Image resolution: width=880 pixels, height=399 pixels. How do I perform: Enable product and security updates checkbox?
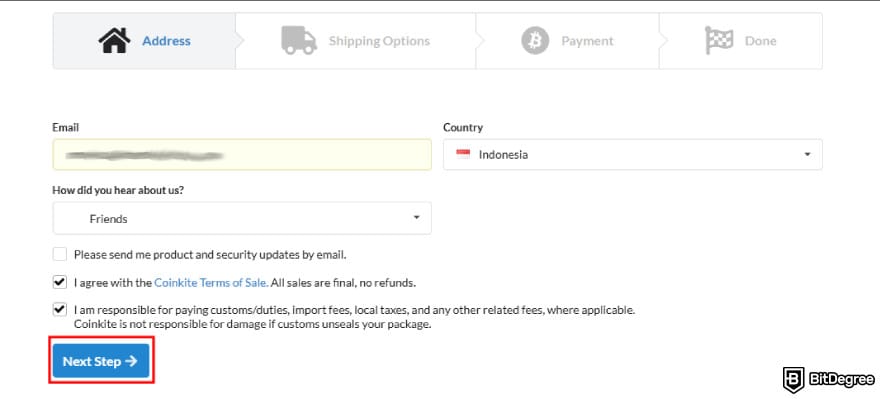tap(59, 254)
